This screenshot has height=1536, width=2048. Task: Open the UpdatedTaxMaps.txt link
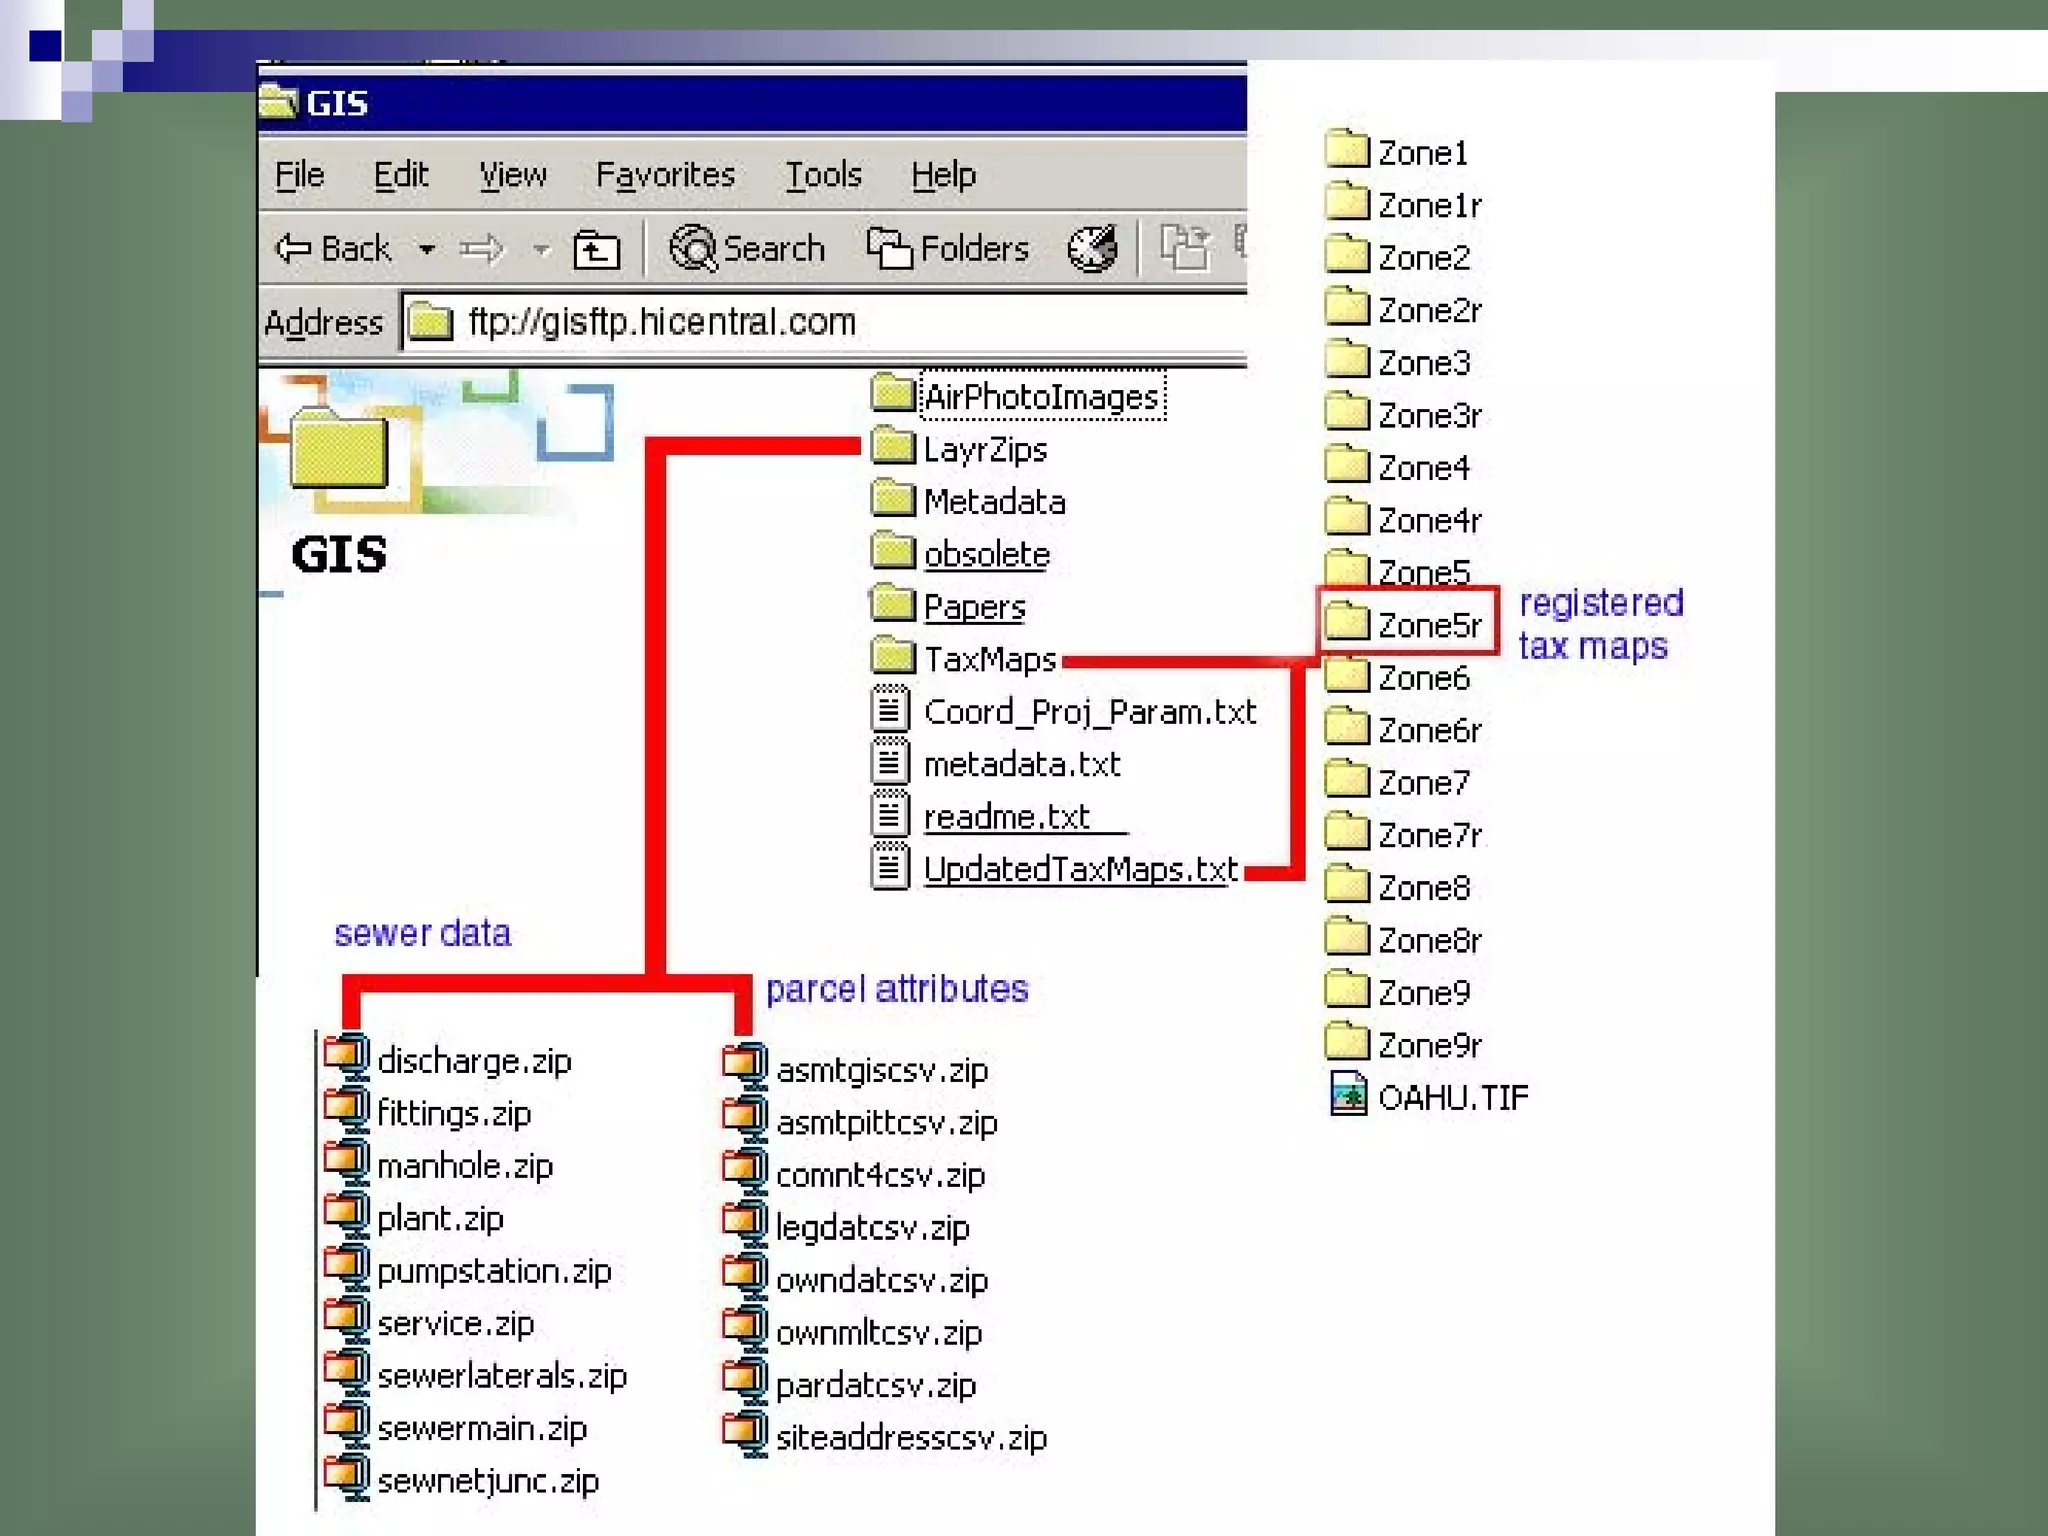tap(1079, 869)
